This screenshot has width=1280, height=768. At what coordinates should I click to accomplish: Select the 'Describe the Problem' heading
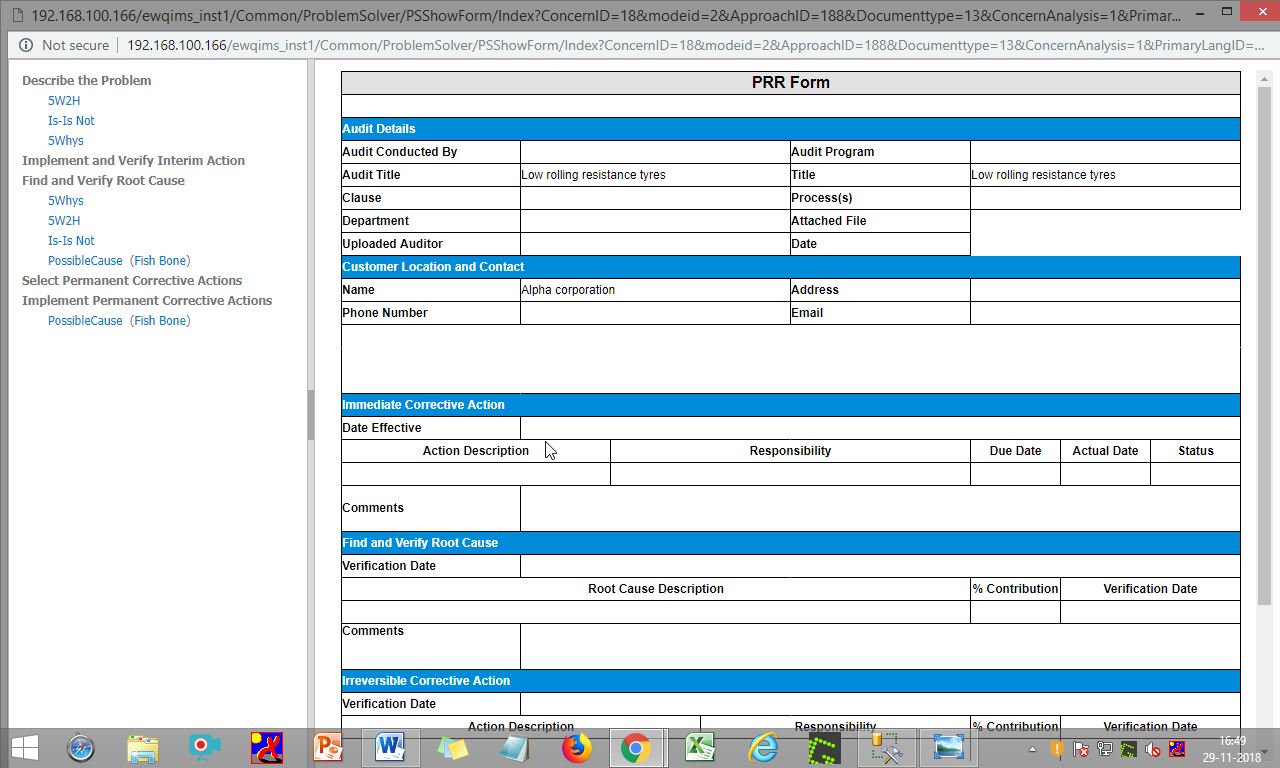(87, 80)
